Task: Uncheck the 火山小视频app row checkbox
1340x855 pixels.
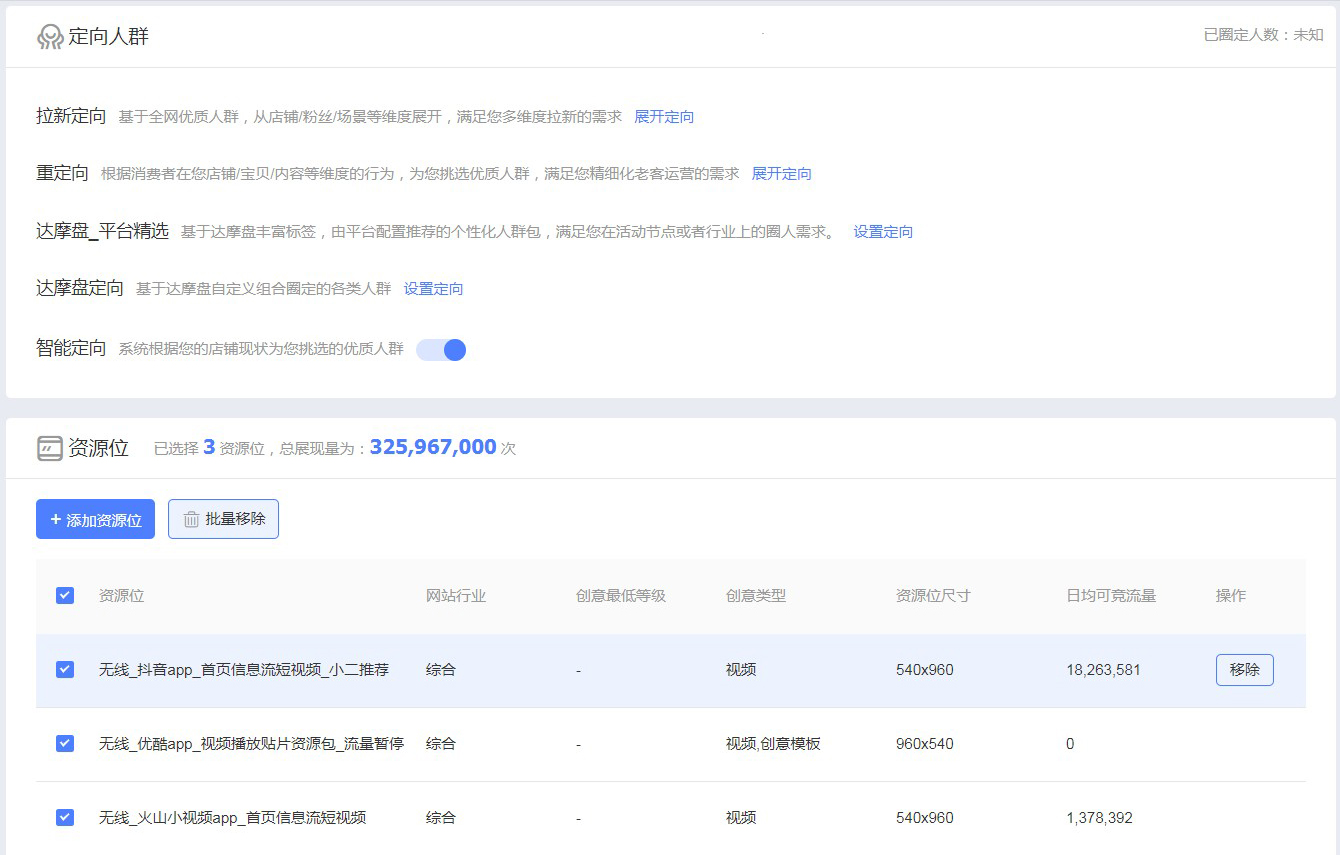Action: pos(65,817)
